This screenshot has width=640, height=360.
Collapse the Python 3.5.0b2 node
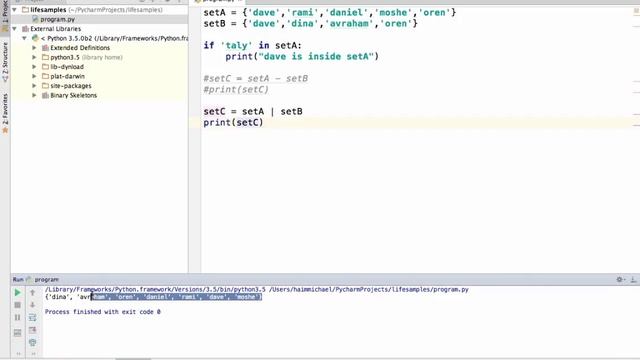24,38
